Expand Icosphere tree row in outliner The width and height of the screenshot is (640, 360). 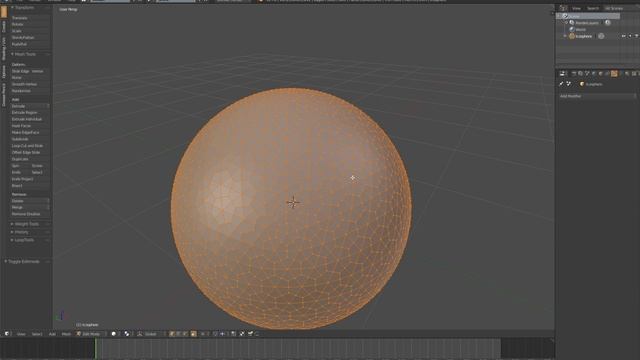point(565,36)
